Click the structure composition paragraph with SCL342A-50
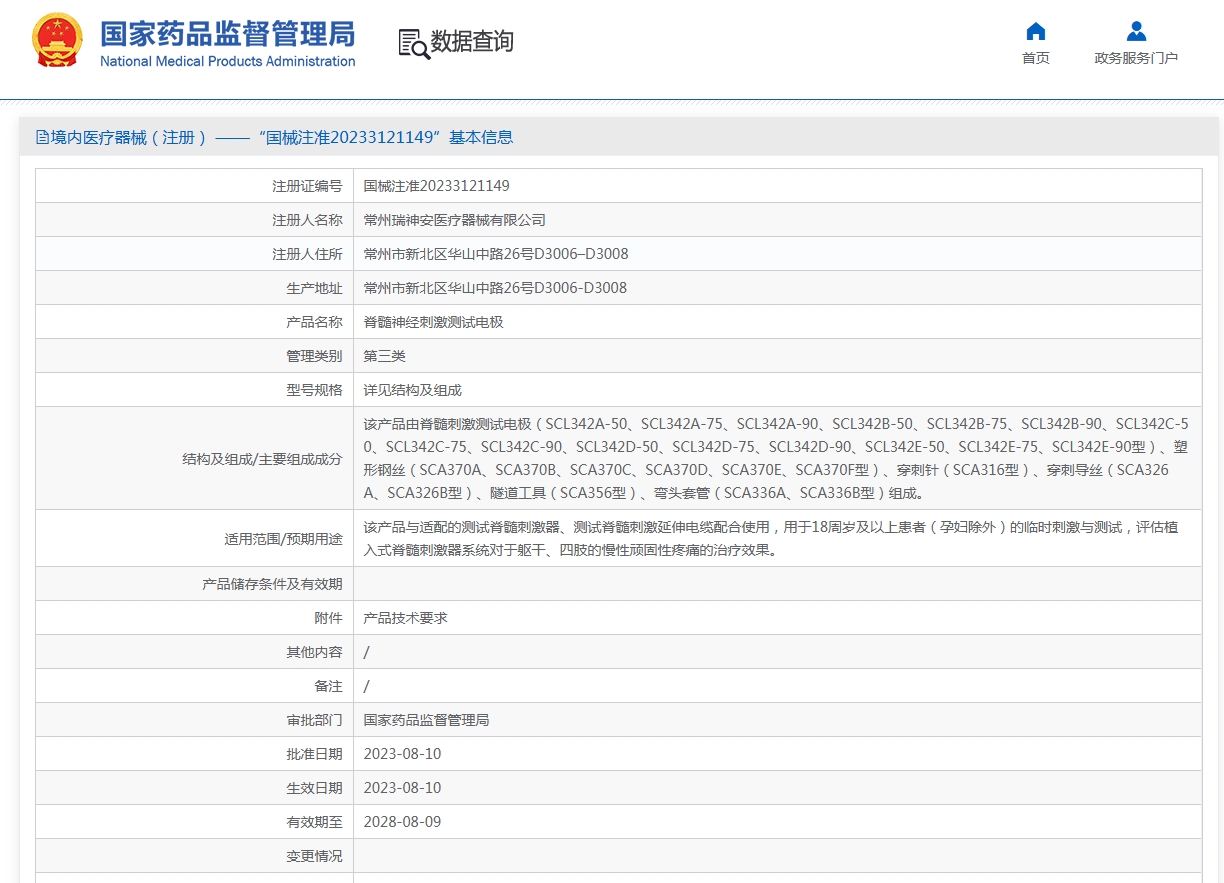The width and height of the screenshot is (1224, 883). (776, 459)
